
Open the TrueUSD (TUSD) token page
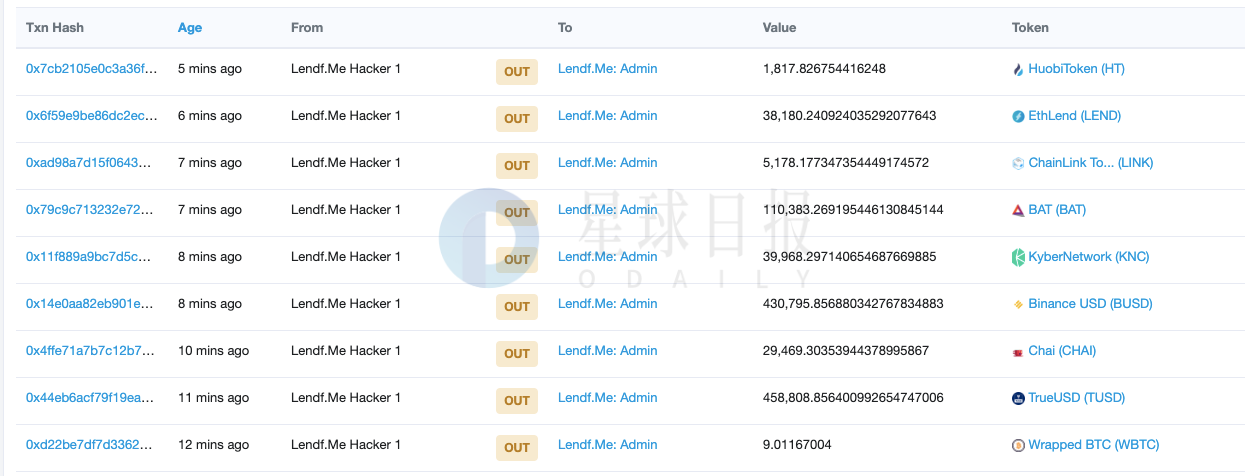pyautogui.click(x=1077, y=398)
